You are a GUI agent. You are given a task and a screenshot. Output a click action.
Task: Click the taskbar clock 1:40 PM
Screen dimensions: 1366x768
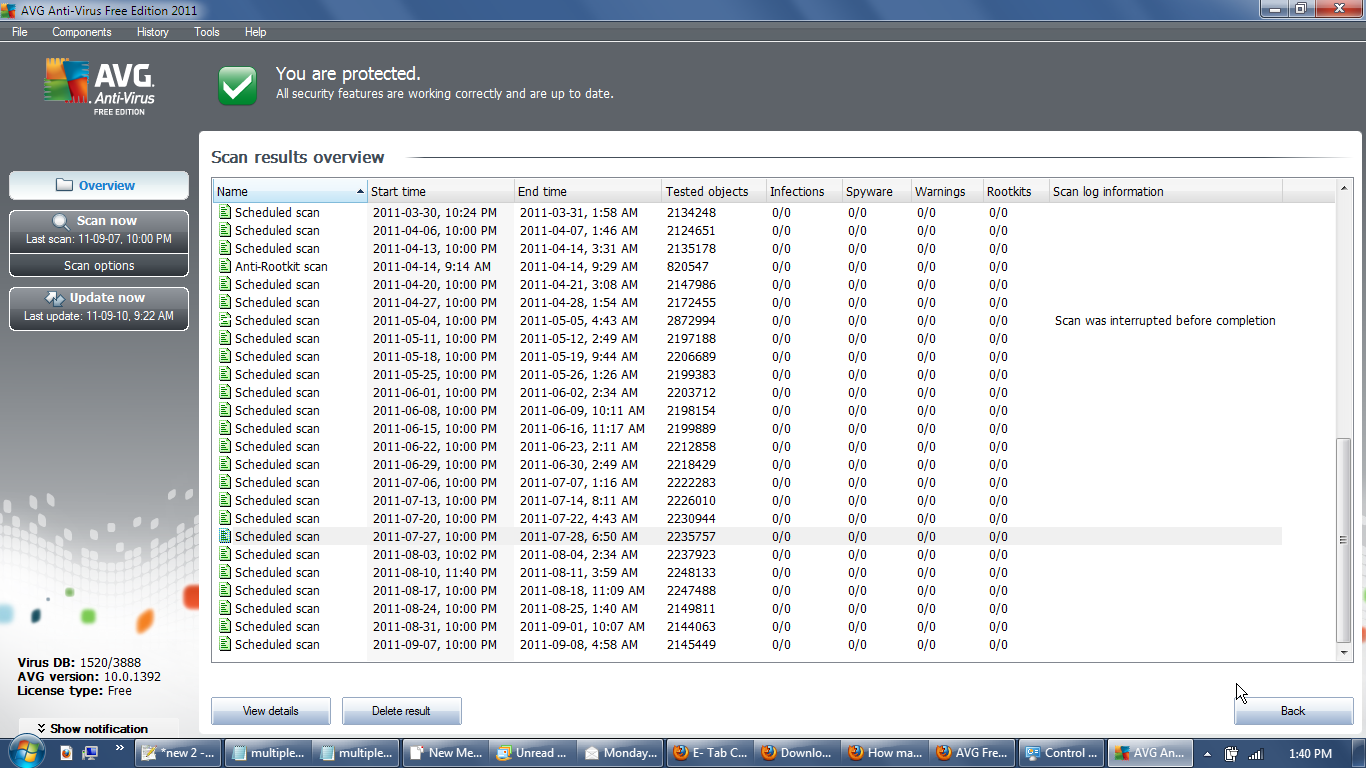[1310, 753]
